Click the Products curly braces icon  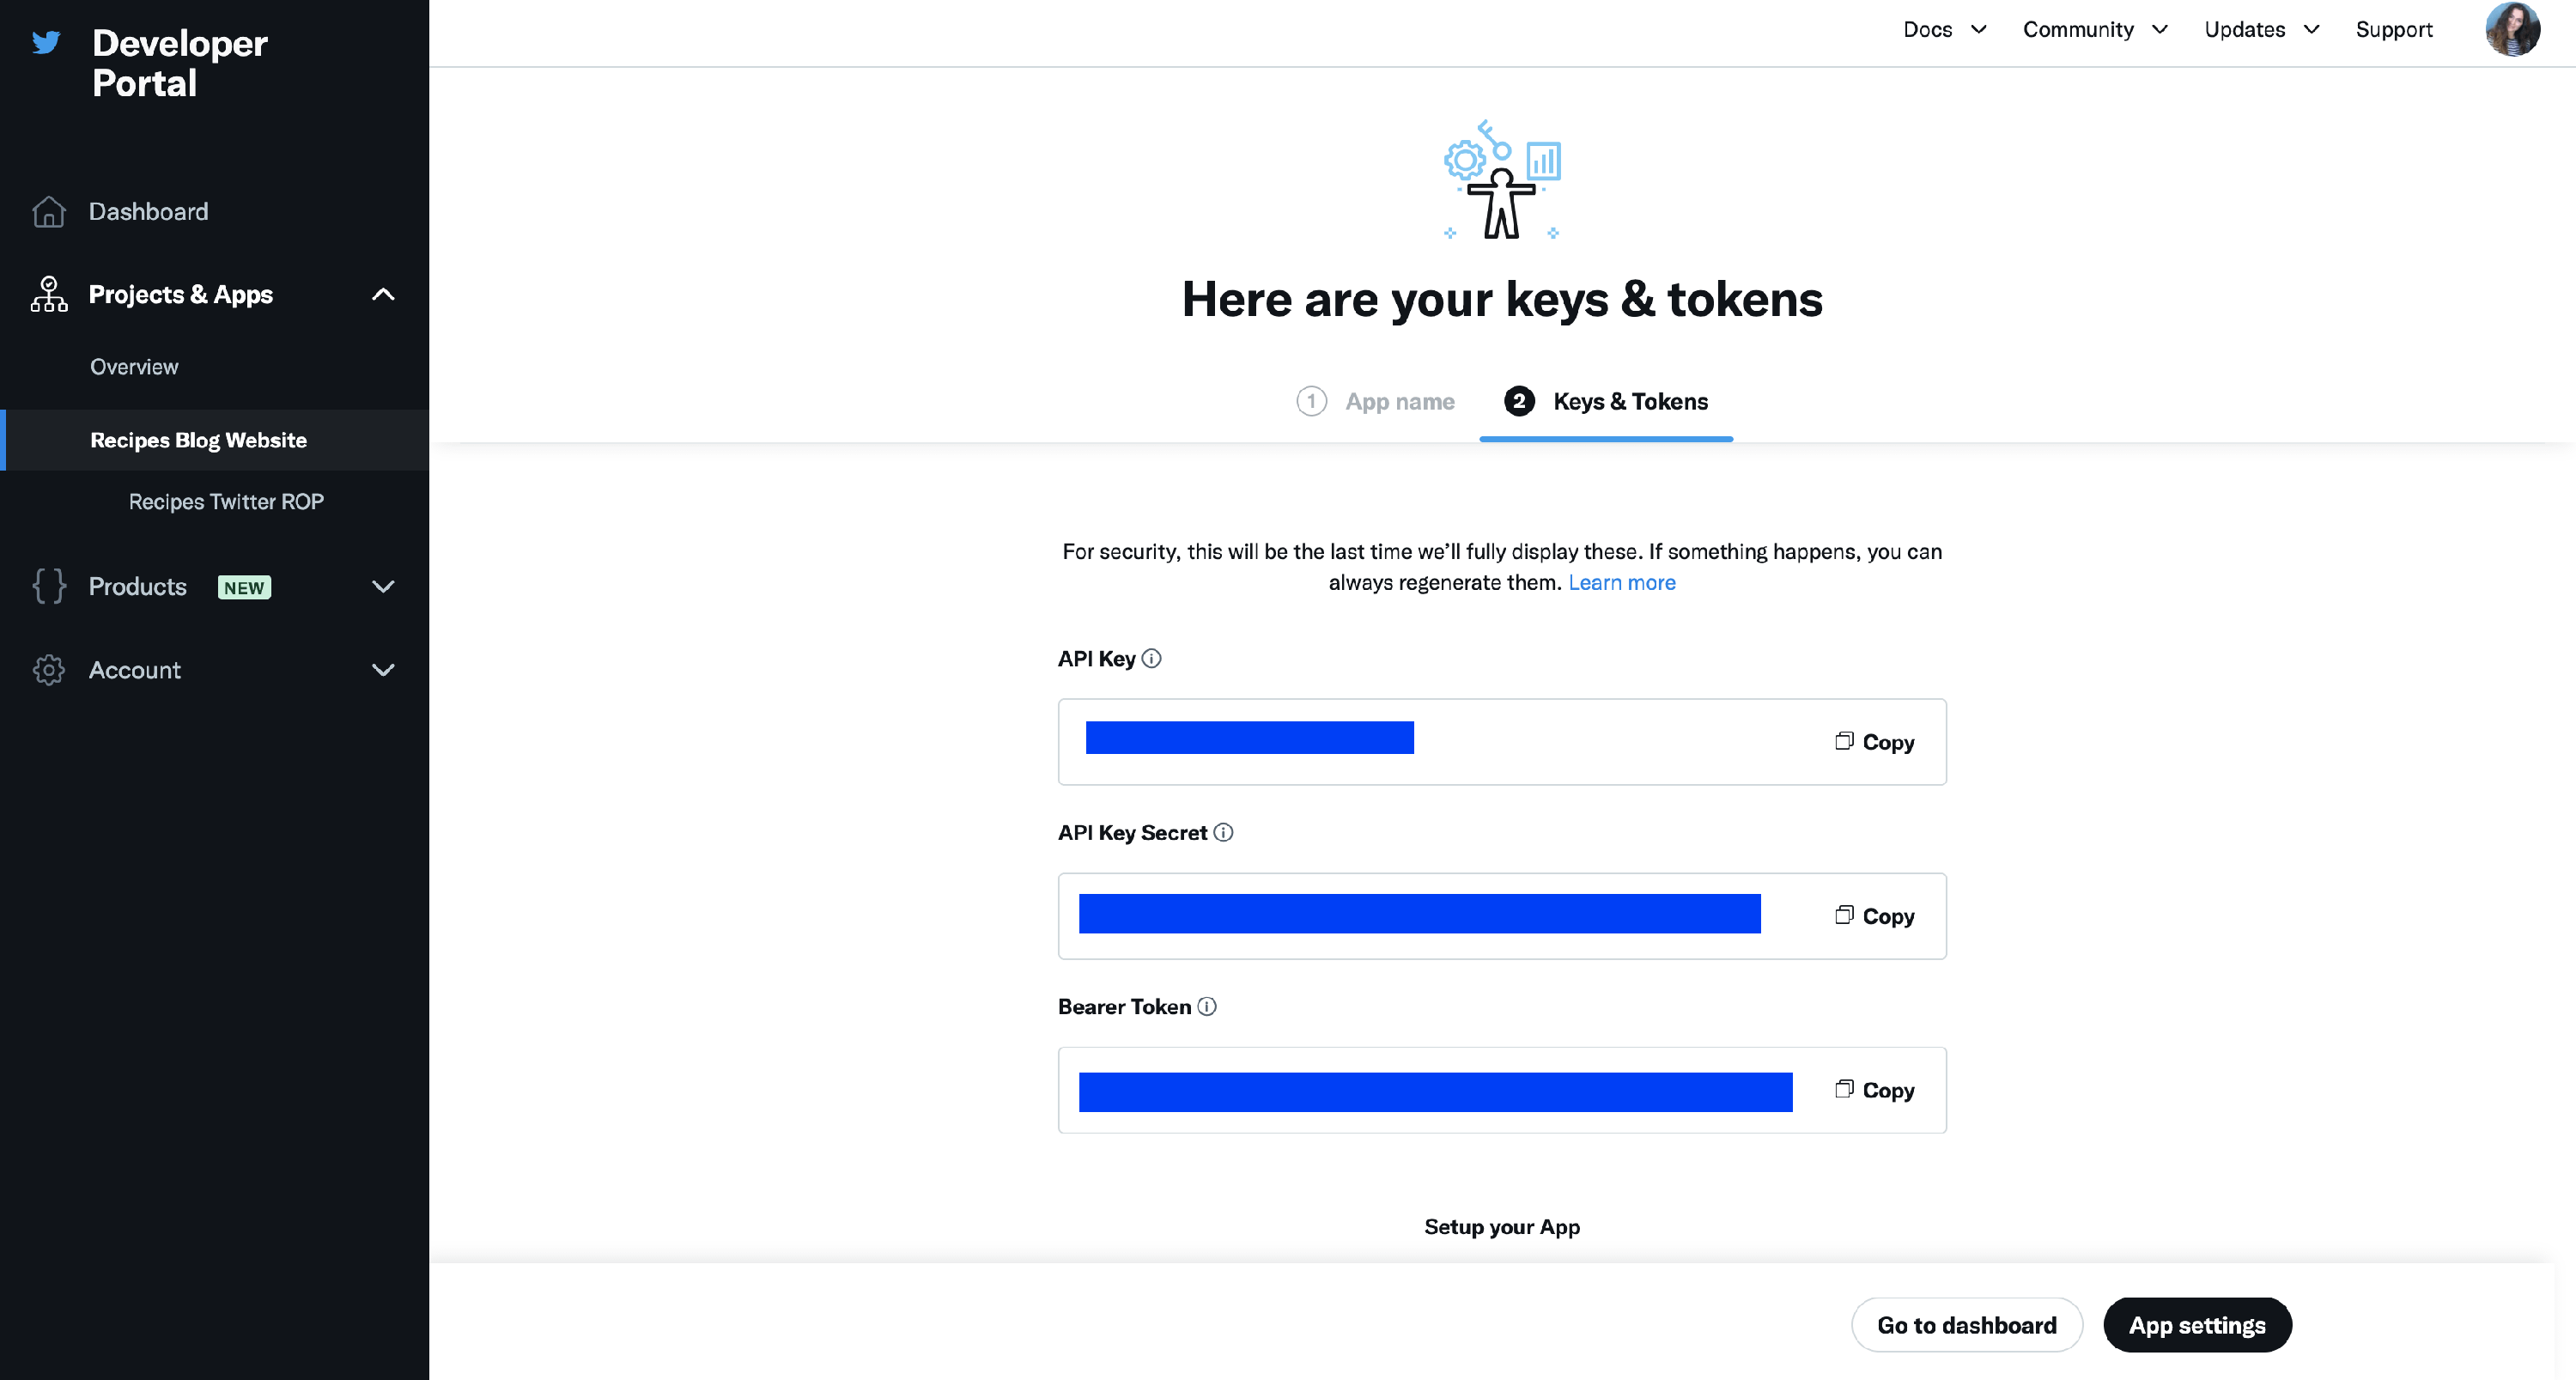click(x=48, y=586)
